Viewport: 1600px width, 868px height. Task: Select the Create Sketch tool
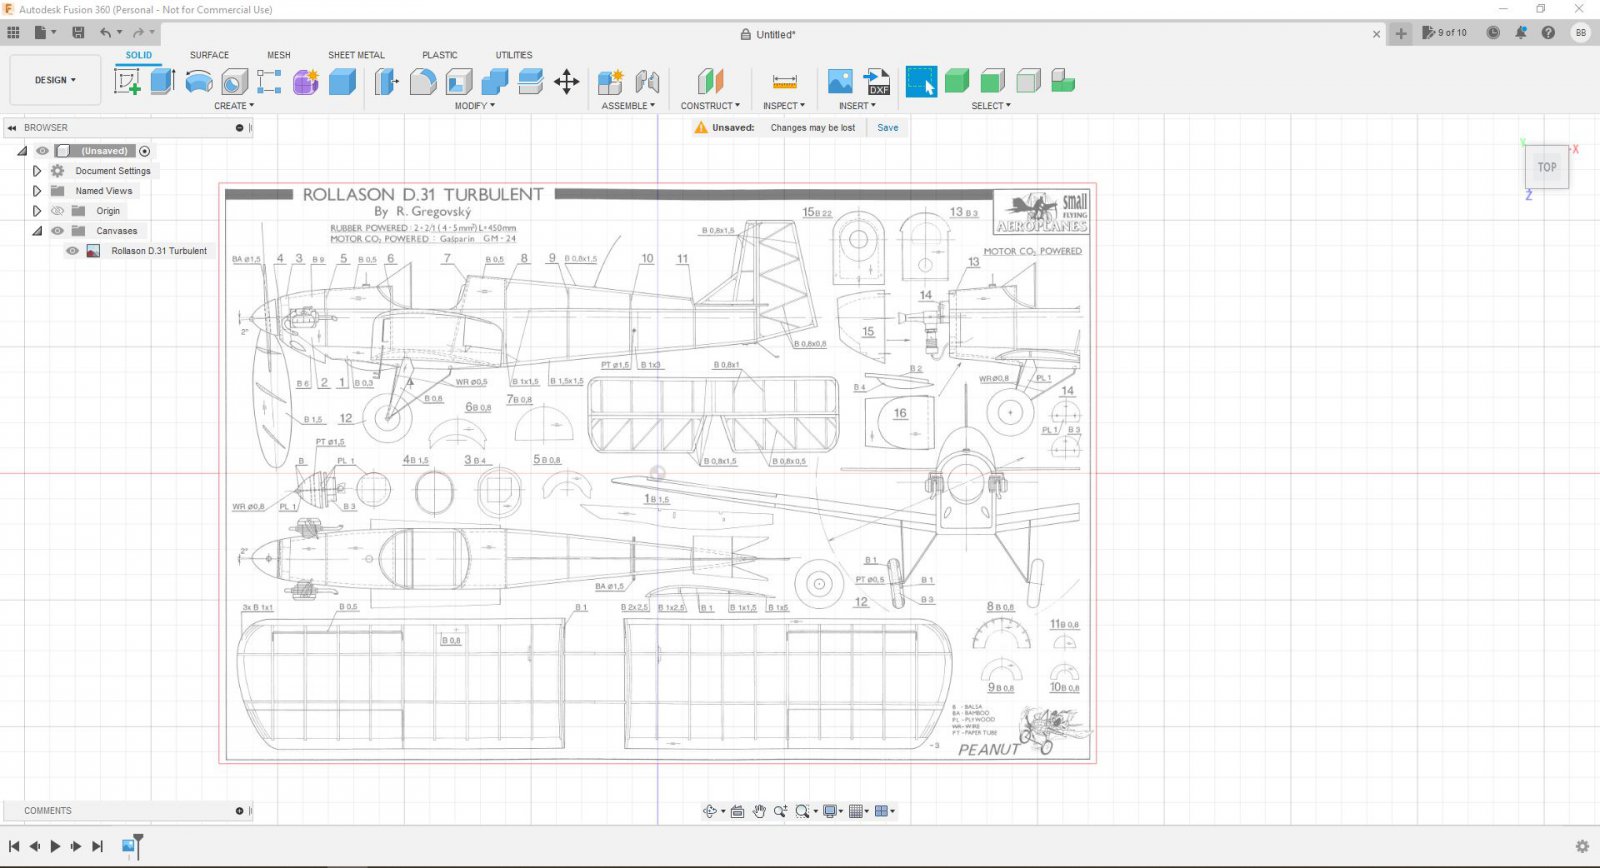click(x=128, y=82)
